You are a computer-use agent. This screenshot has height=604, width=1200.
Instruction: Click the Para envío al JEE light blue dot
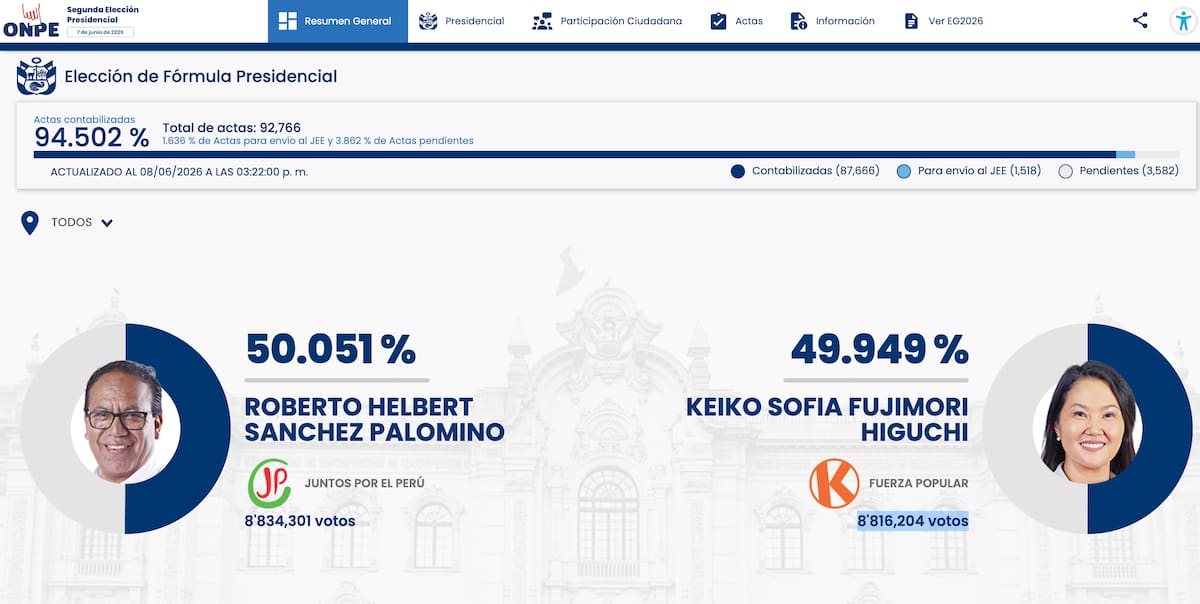tap(904, 171)
